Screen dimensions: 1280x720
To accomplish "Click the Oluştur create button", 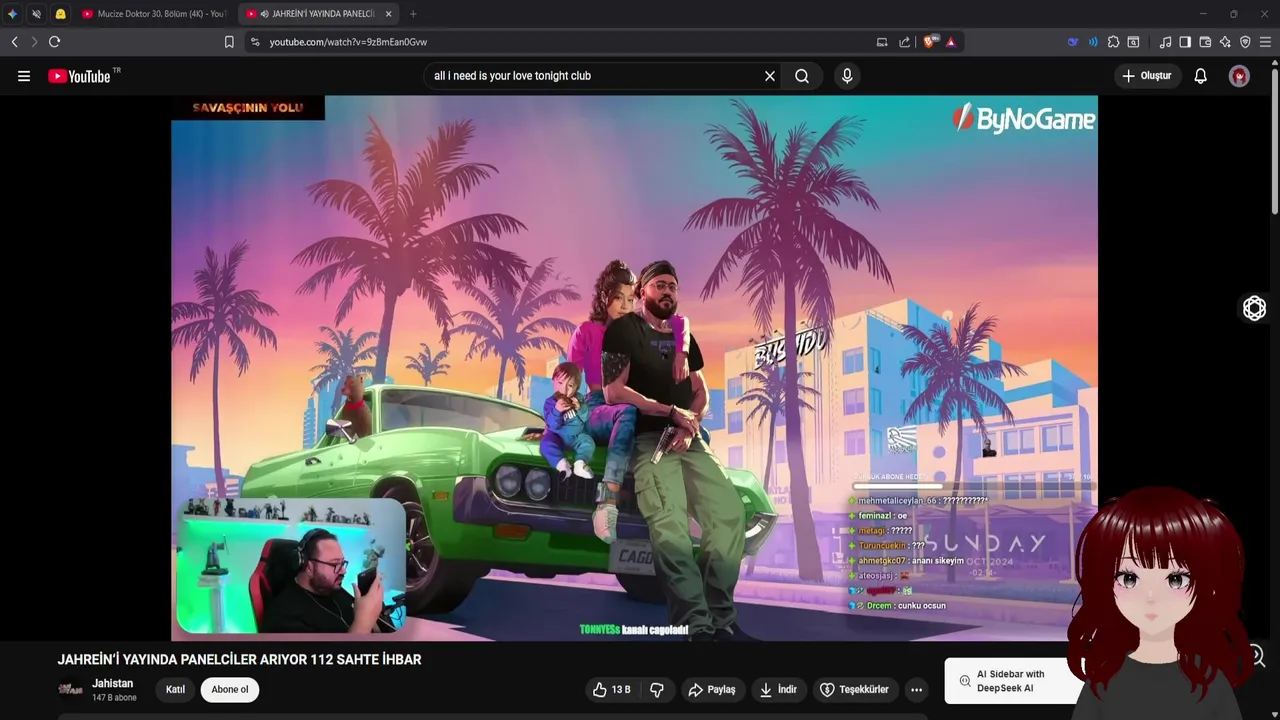I will tap(1147, 76).
